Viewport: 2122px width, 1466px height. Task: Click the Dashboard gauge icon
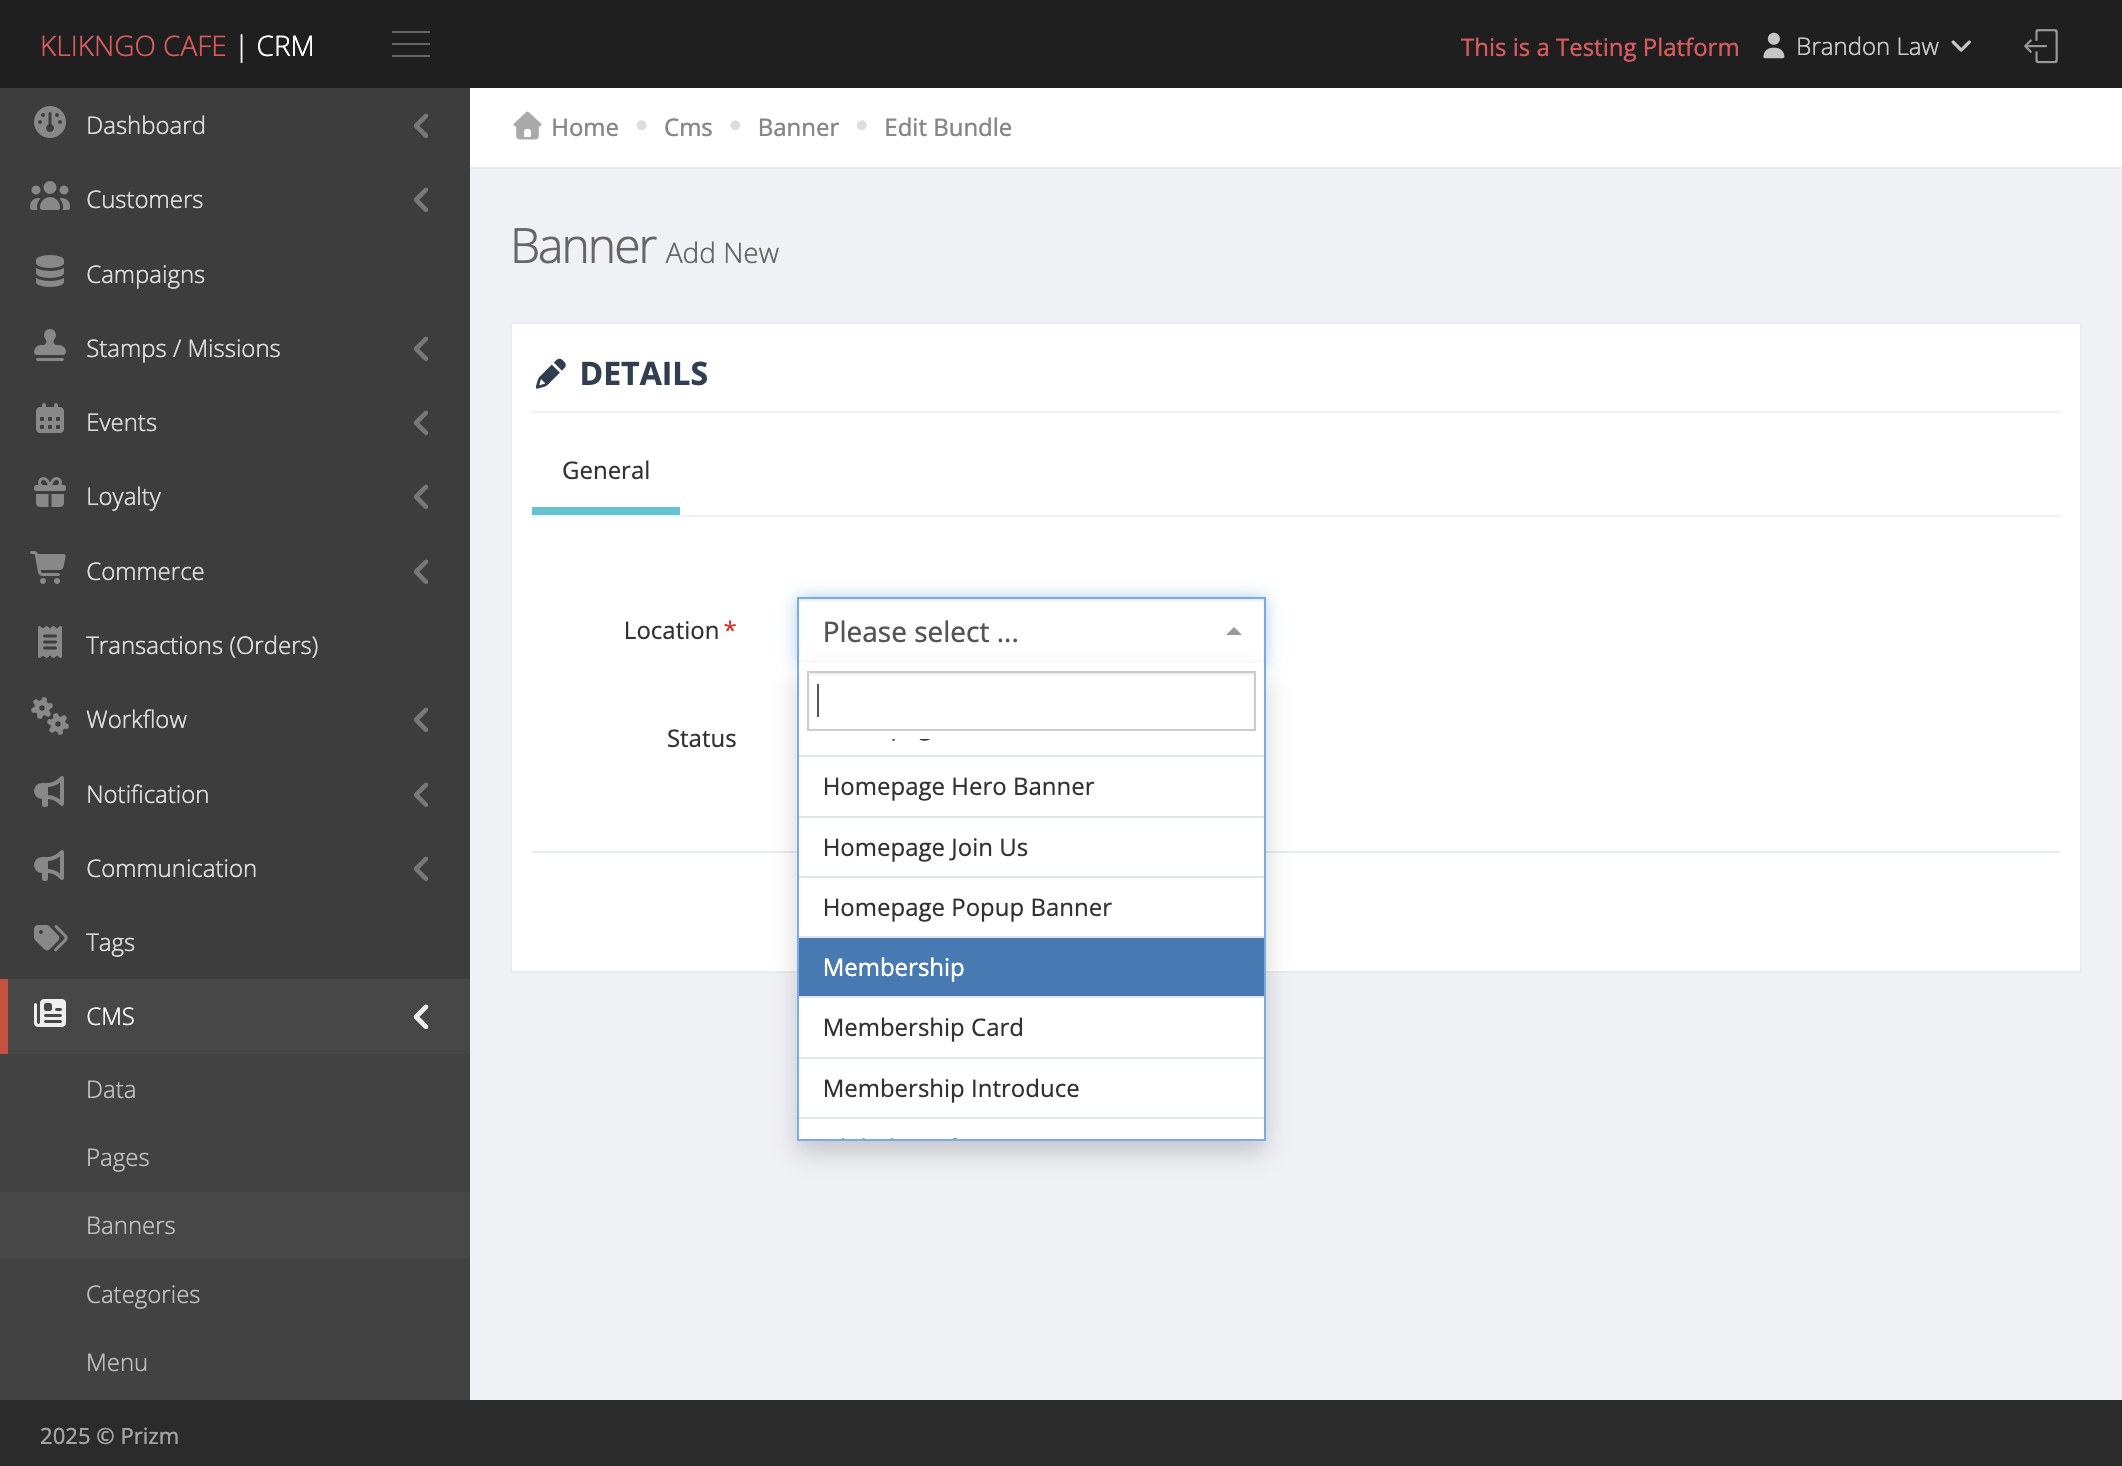coord(49,123)
